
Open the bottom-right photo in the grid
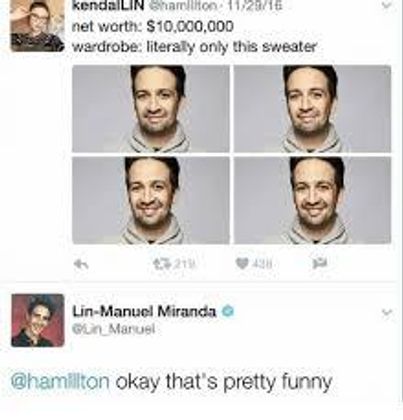(312, 200)
